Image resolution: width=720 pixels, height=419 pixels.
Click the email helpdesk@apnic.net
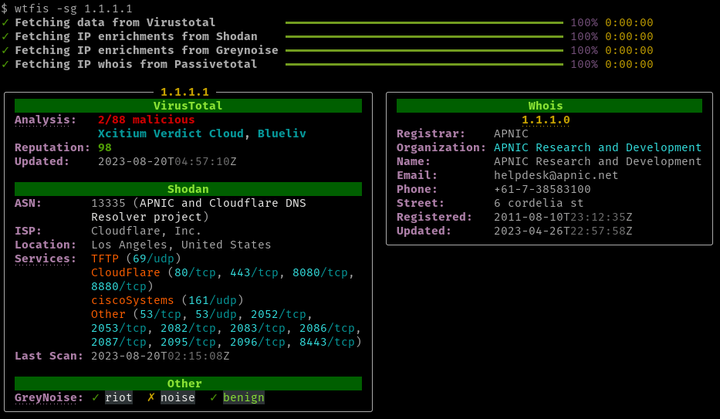(556, 175)
